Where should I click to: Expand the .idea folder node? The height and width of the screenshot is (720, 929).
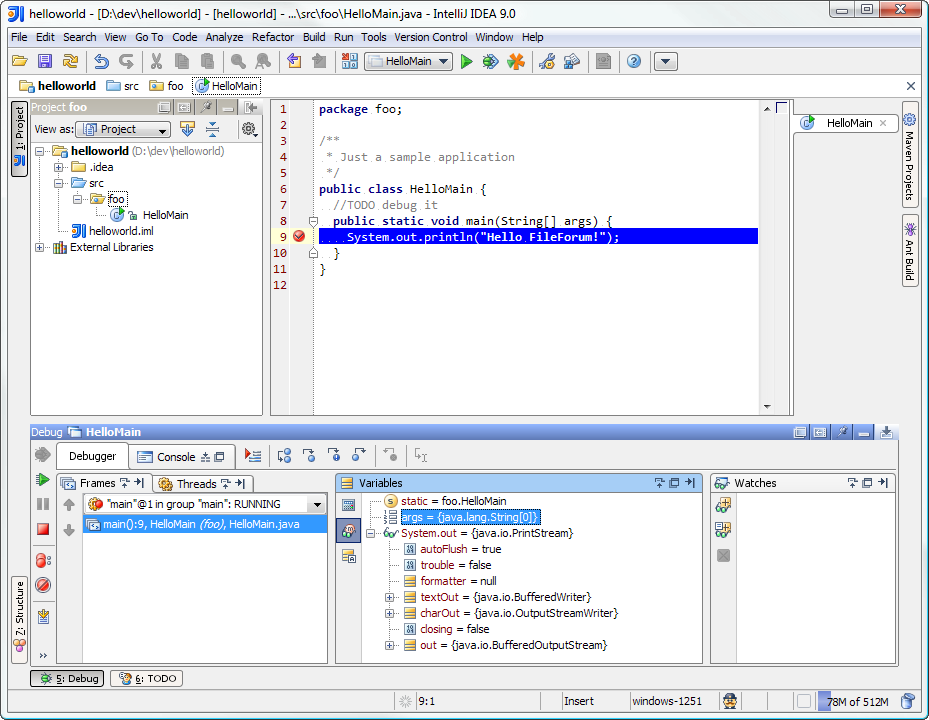pos(59,167)
